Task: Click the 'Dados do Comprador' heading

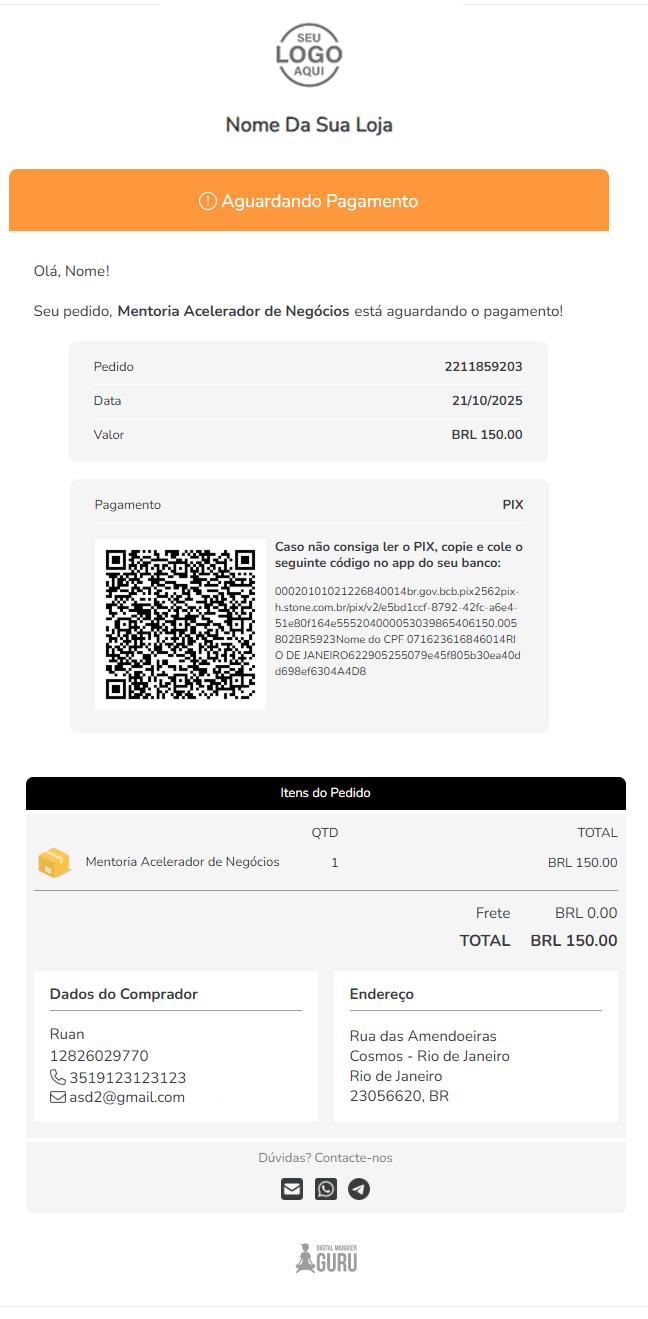Action: click(124, 994)
